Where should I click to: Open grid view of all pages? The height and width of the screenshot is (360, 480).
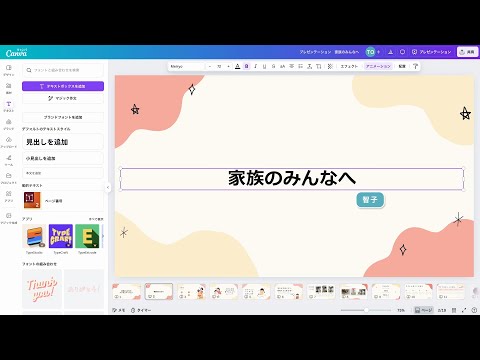(x=454, y=310)
